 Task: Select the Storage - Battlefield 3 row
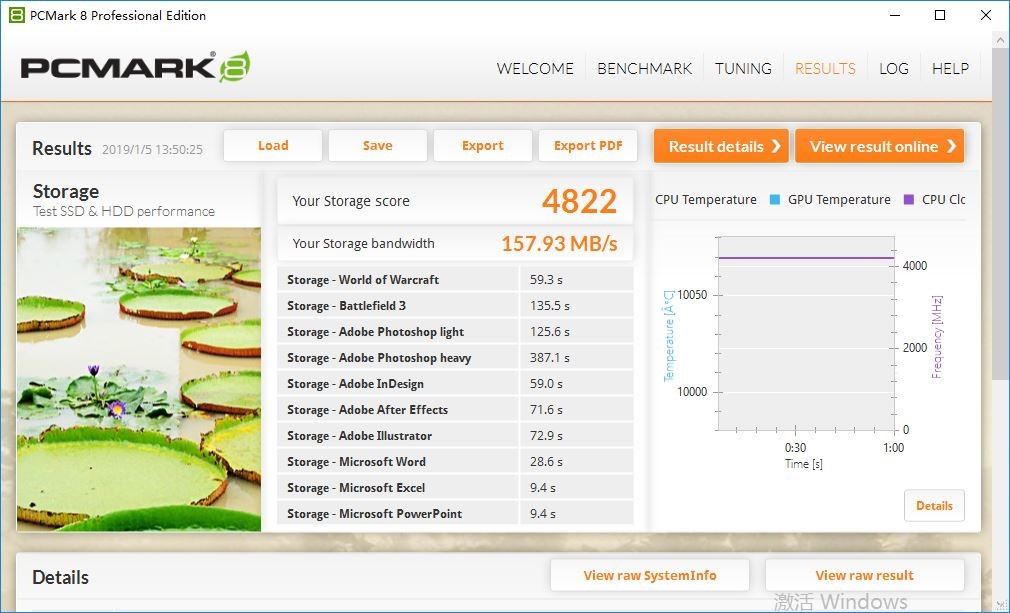tap(455, 305)
